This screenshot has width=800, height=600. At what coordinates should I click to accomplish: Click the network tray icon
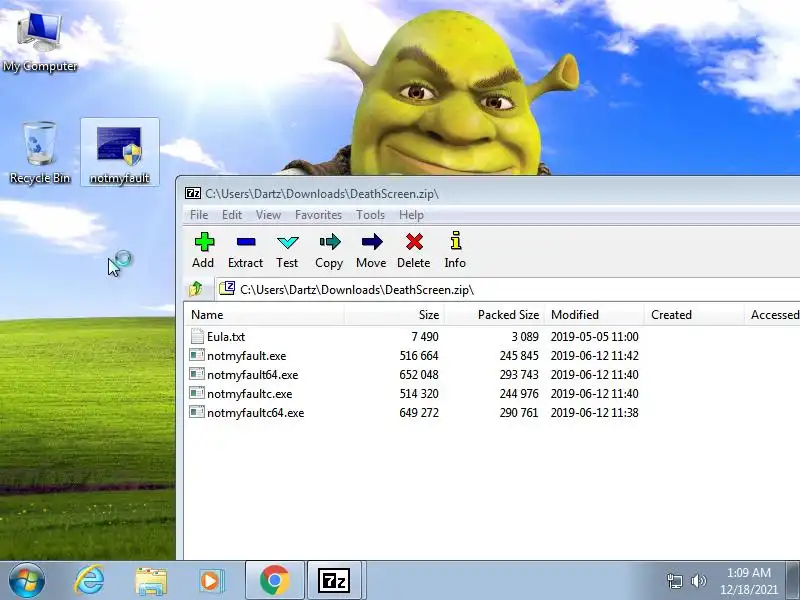[674, 581]
